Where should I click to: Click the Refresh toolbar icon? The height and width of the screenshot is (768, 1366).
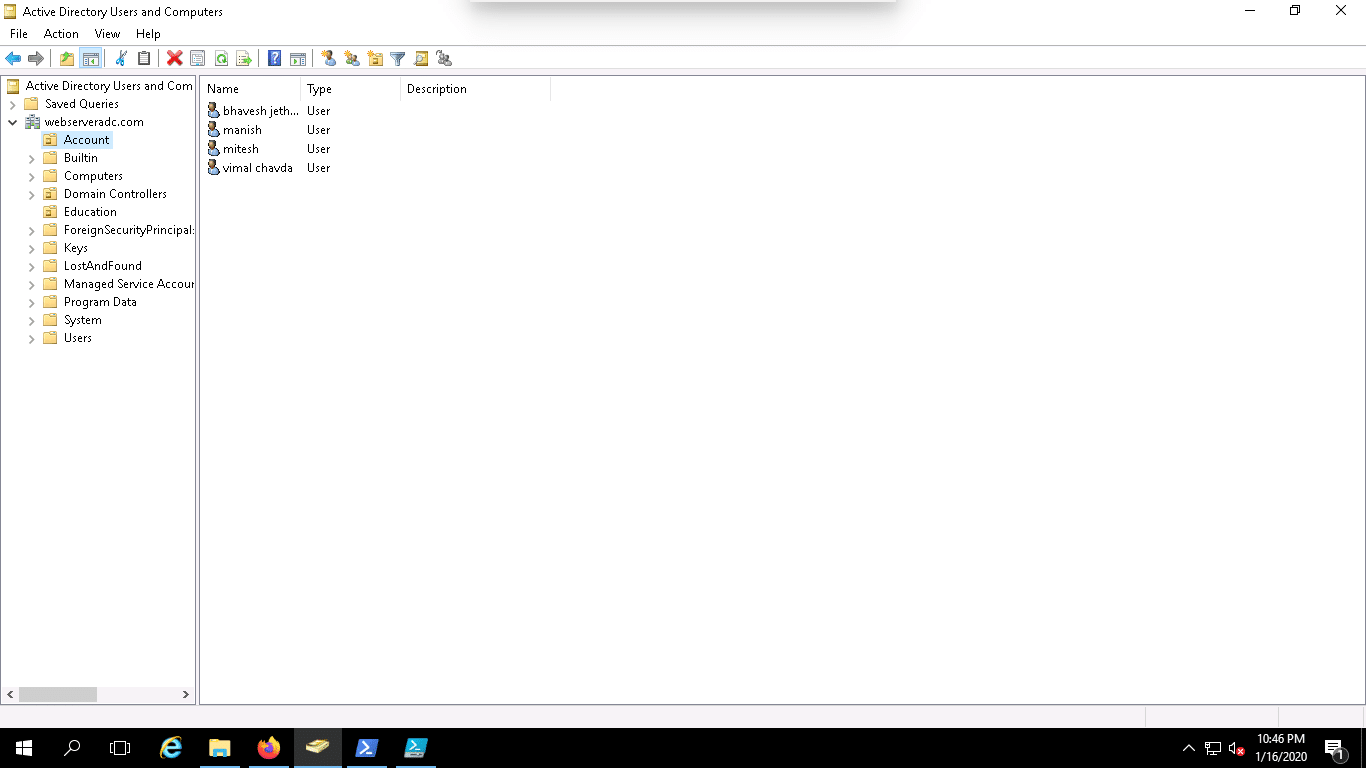pos(221,59)
